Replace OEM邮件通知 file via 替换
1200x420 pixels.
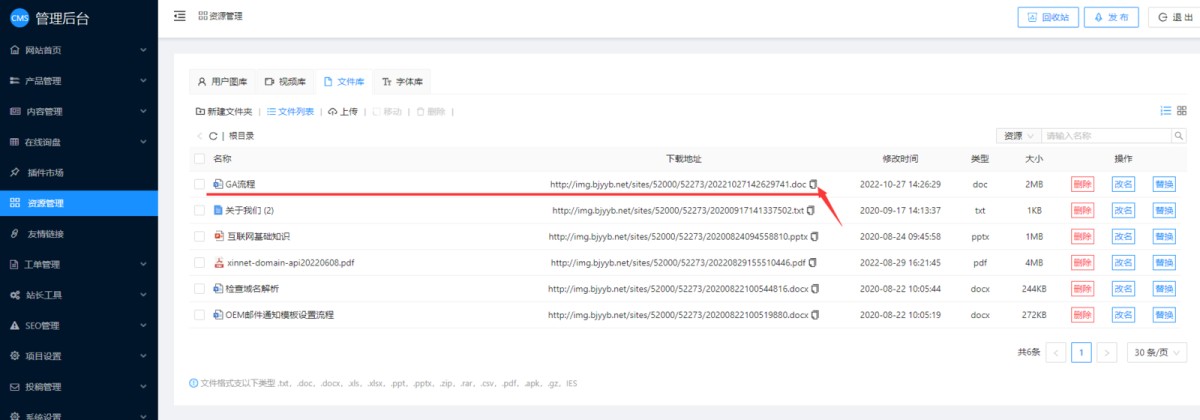click(x=1164, y=314)
